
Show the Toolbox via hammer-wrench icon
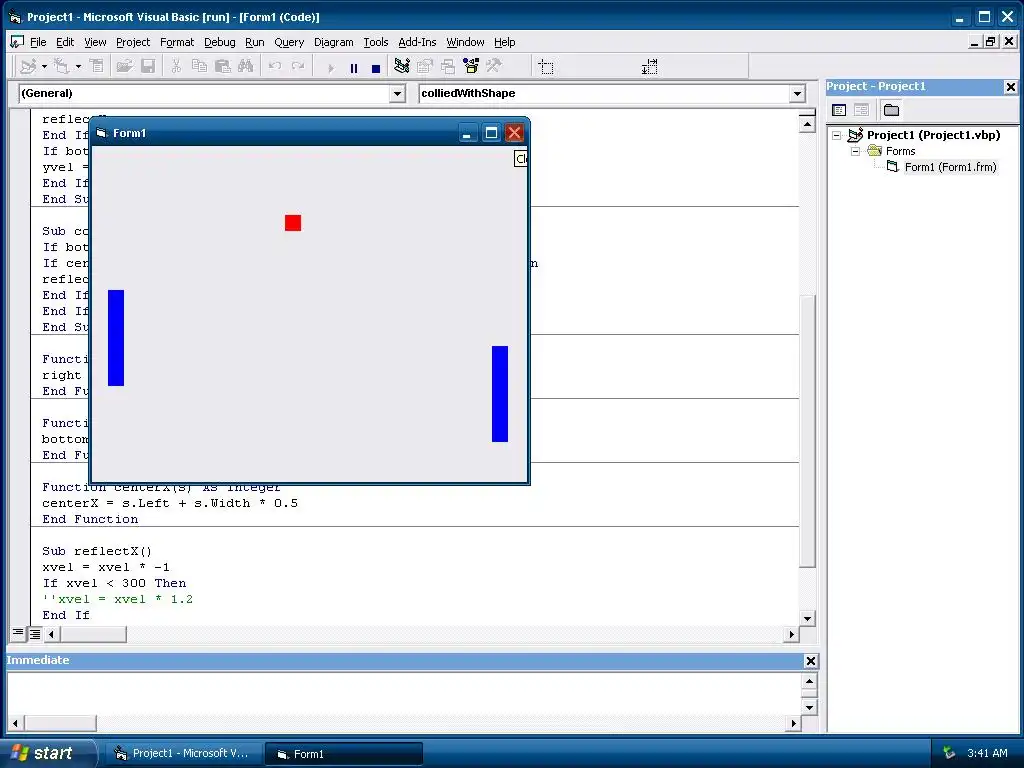494,66
